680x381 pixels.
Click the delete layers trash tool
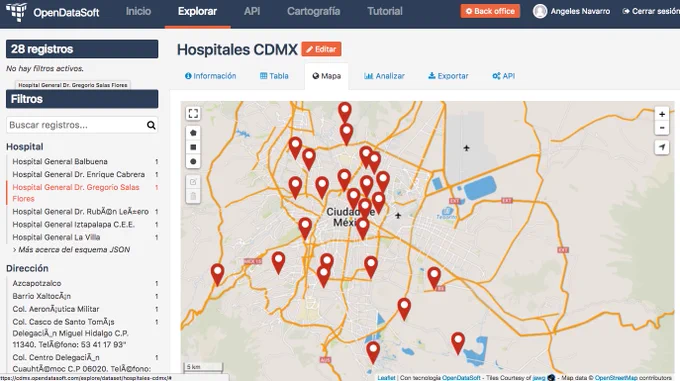point(193,196)
